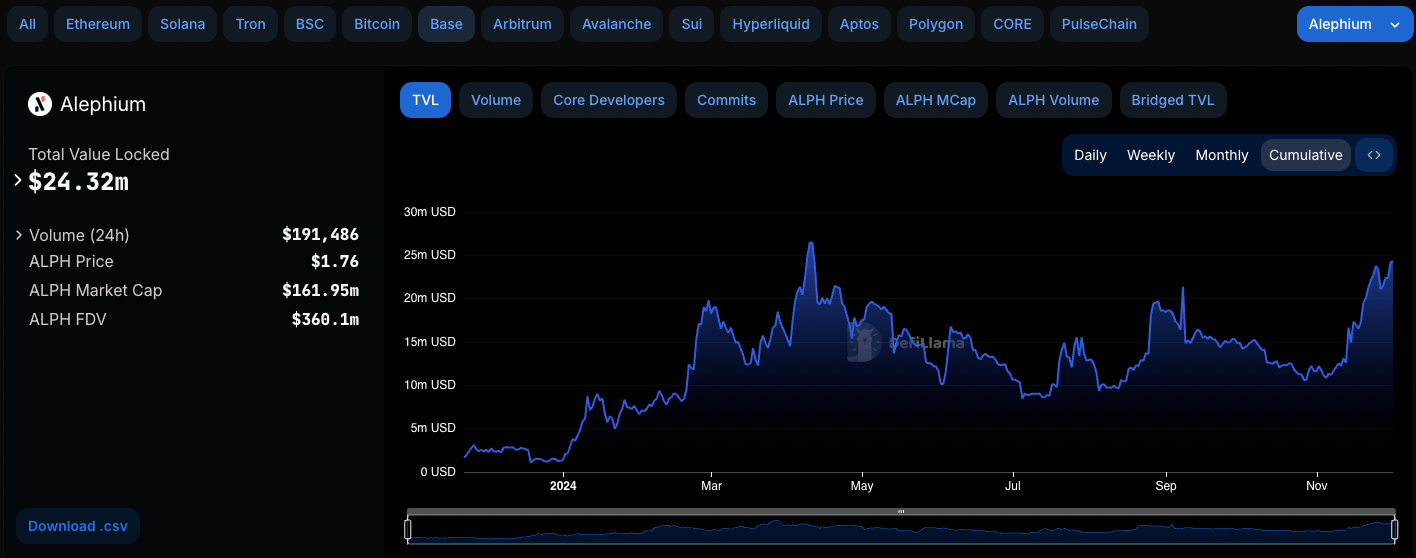The width and height of the screenshot is (1416, 558).
Task: Open the Alephium chain dropdown
Action: (1355, 24)
